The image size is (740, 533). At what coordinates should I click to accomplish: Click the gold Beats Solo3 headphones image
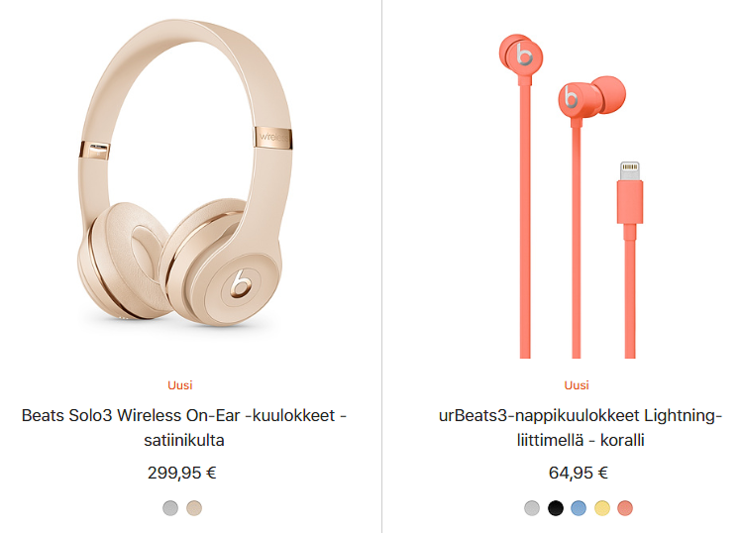tap(184, 173)
